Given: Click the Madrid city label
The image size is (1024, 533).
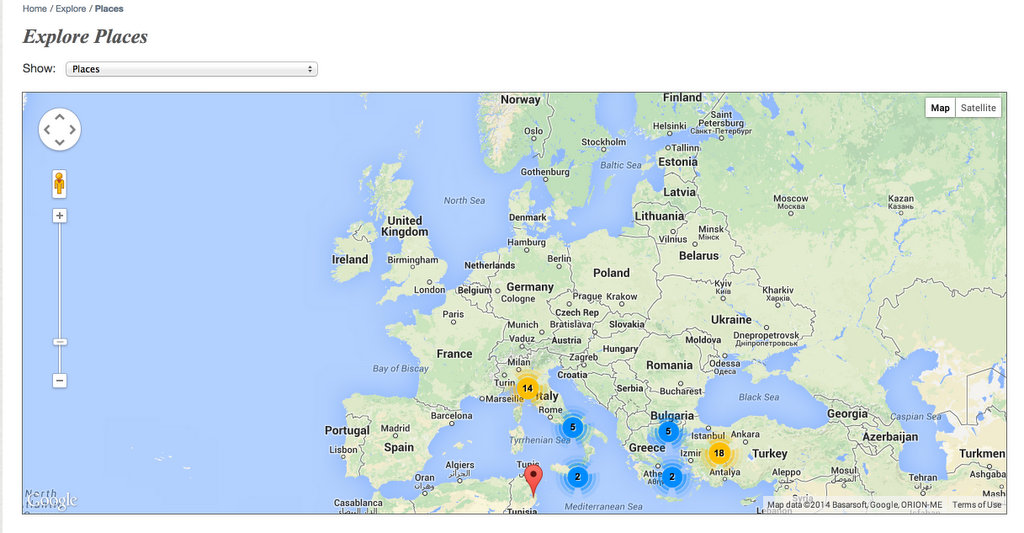Looking at the screenshot, I should click(395, 428).
